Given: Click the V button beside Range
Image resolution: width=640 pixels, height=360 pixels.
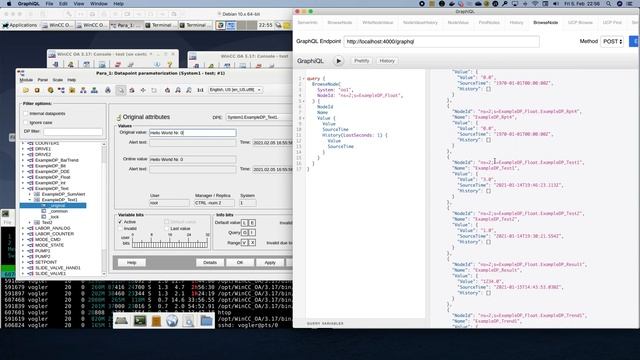Looking at the screenshot, I should pyautogui.click(x=244, y=242).
